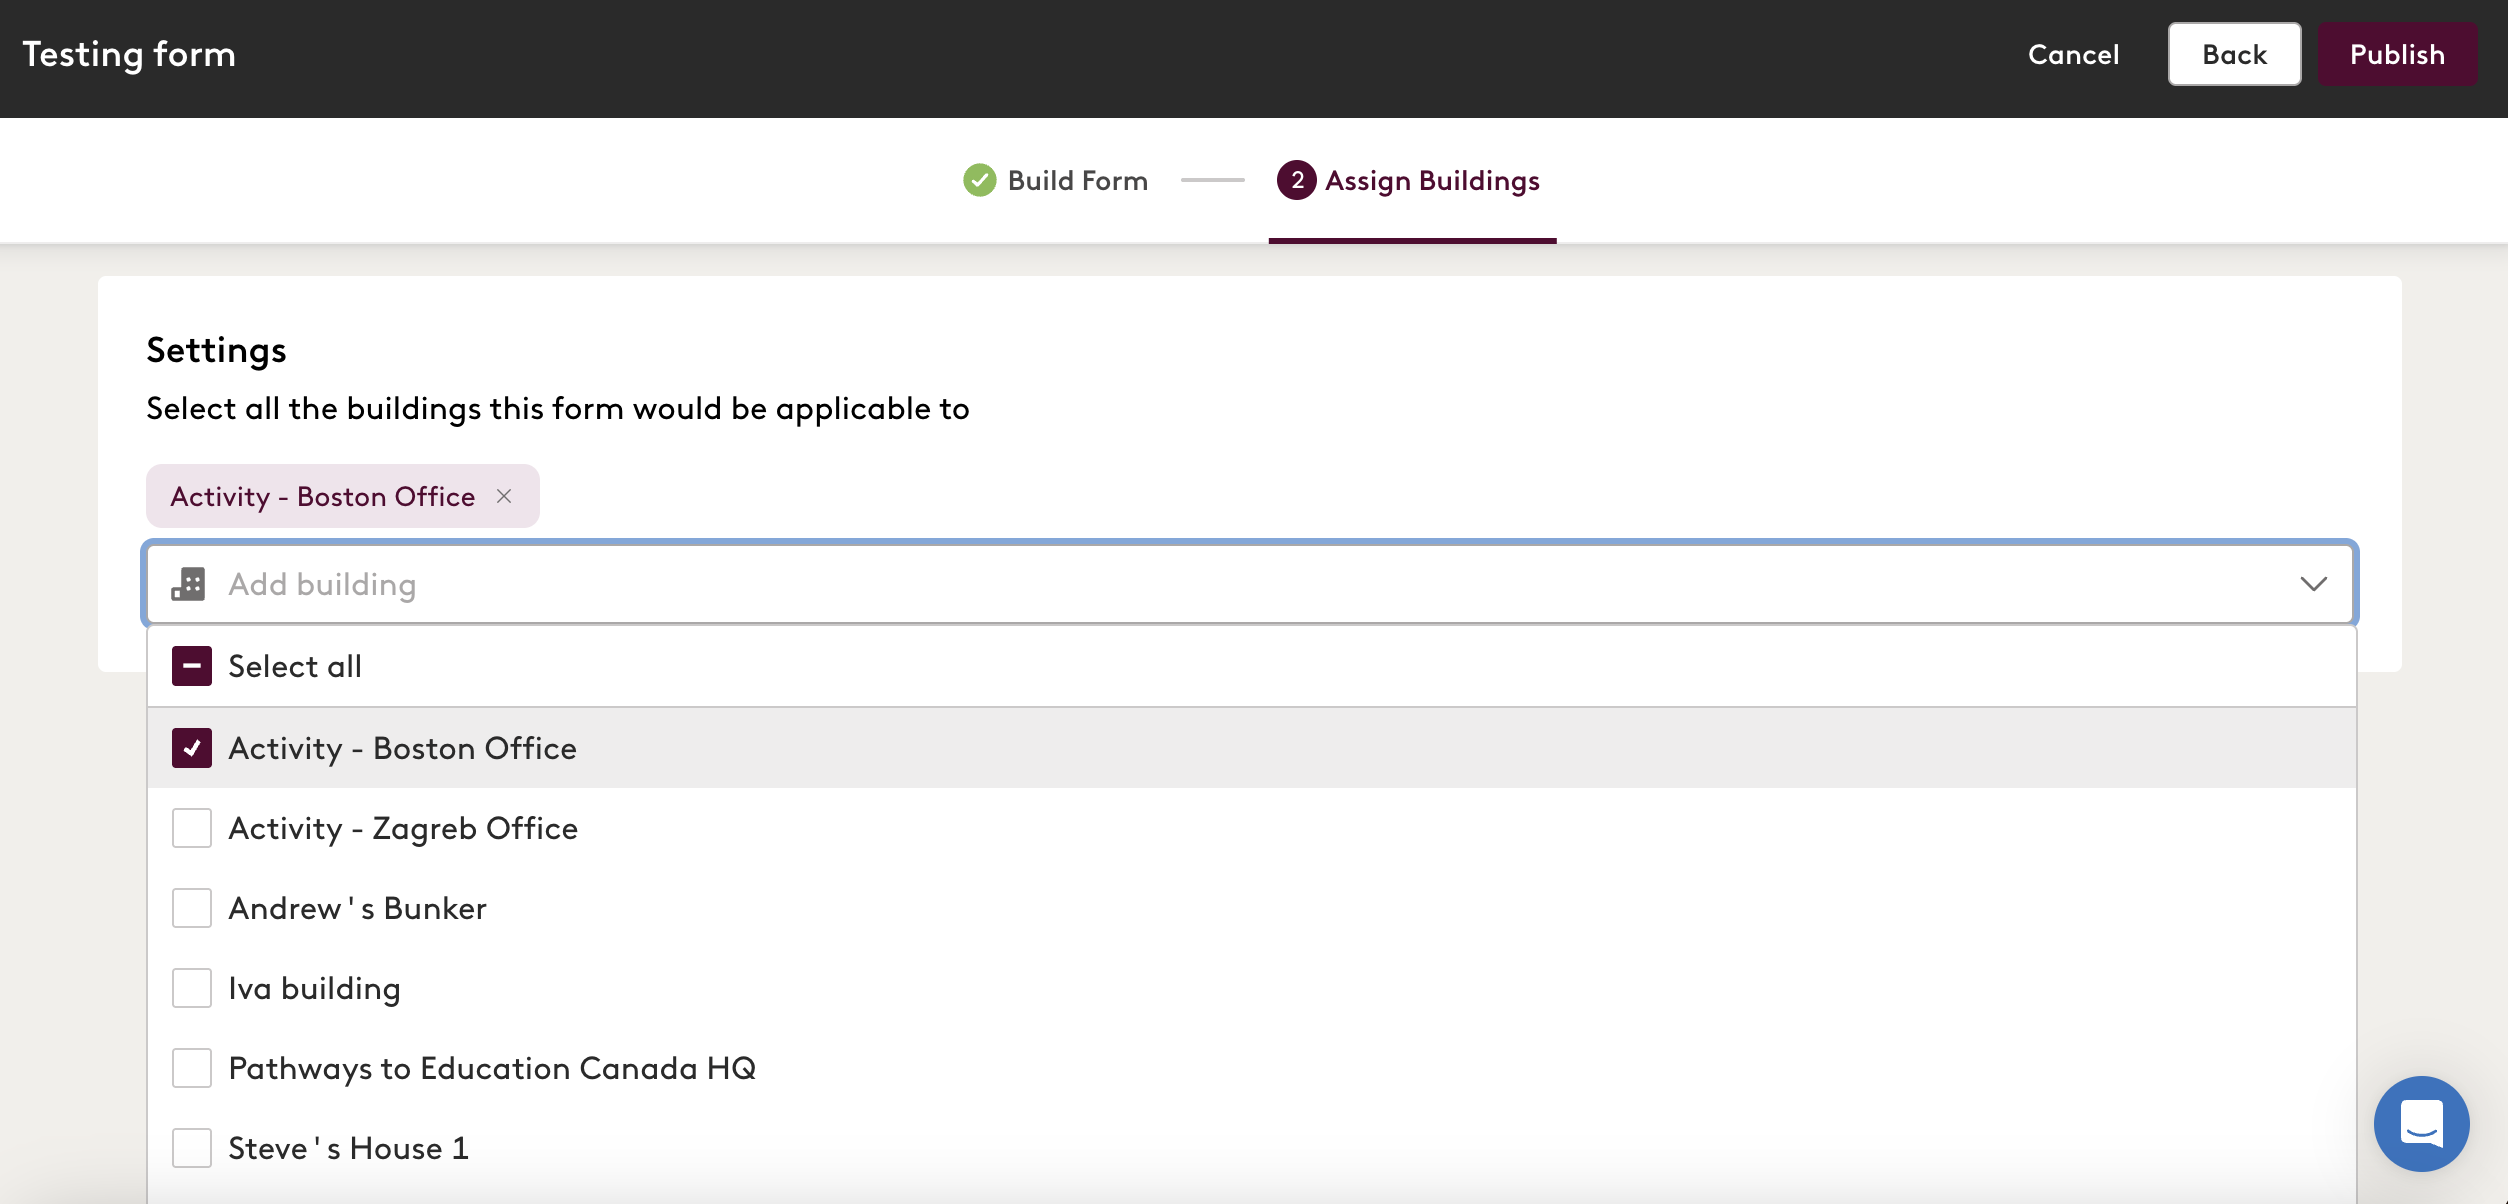Cancel the form editing
The image size is (2508, 1204).
pos(2073,54)
